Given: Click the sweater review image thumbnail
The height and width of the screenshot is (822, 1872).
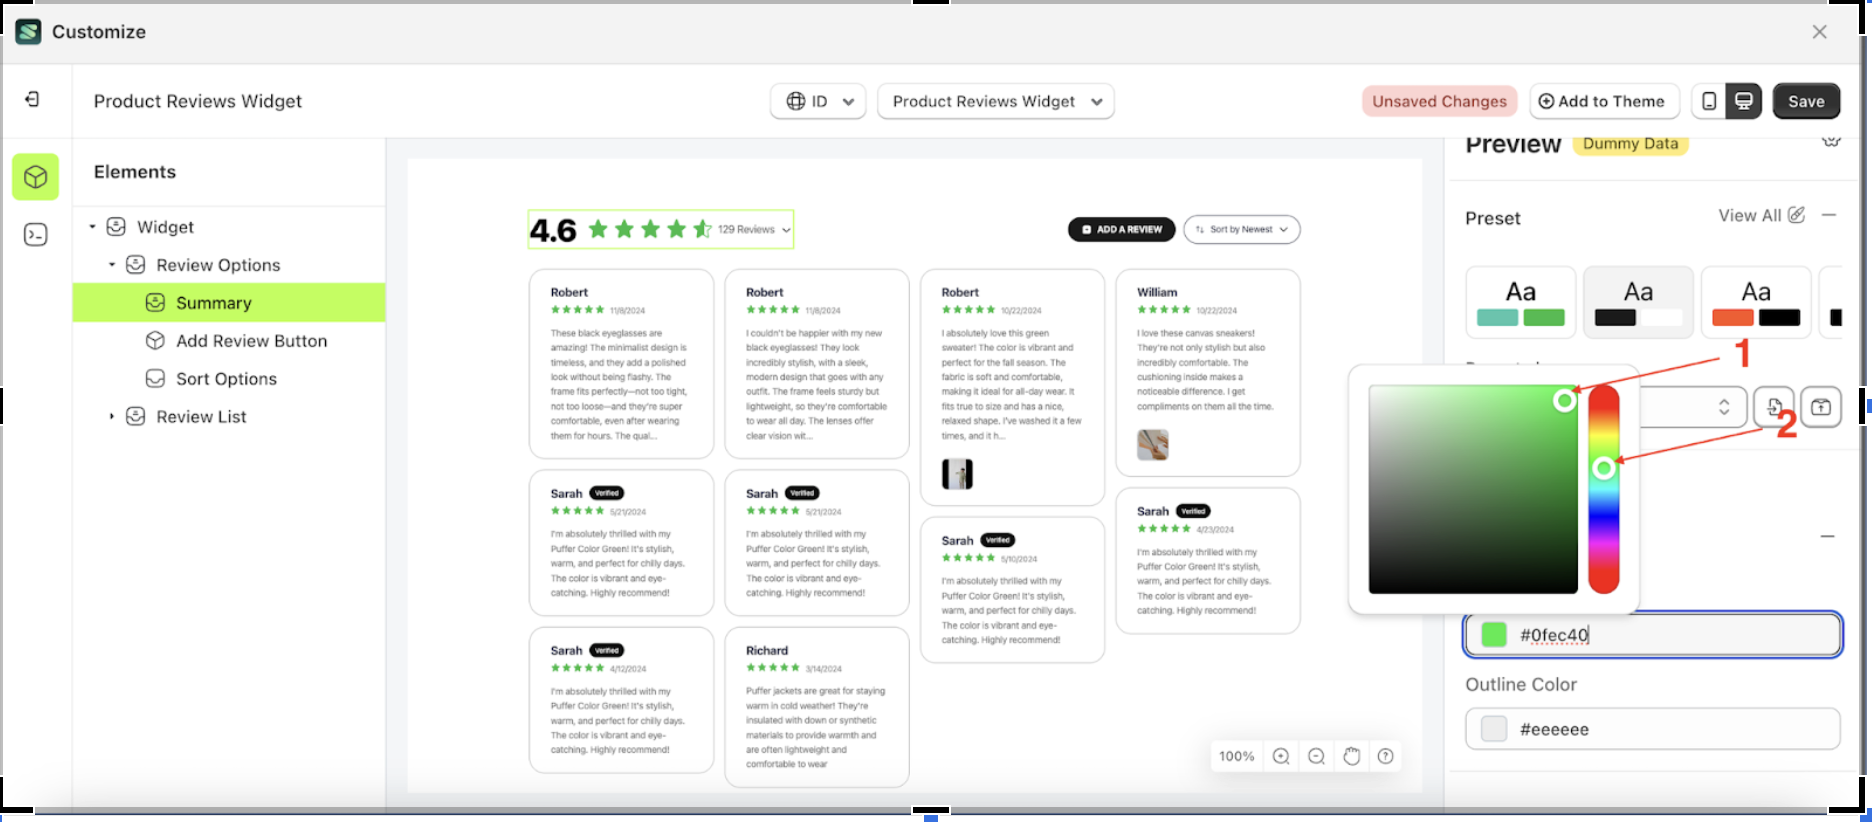Looking at the screenshot, I should [957, 474].
